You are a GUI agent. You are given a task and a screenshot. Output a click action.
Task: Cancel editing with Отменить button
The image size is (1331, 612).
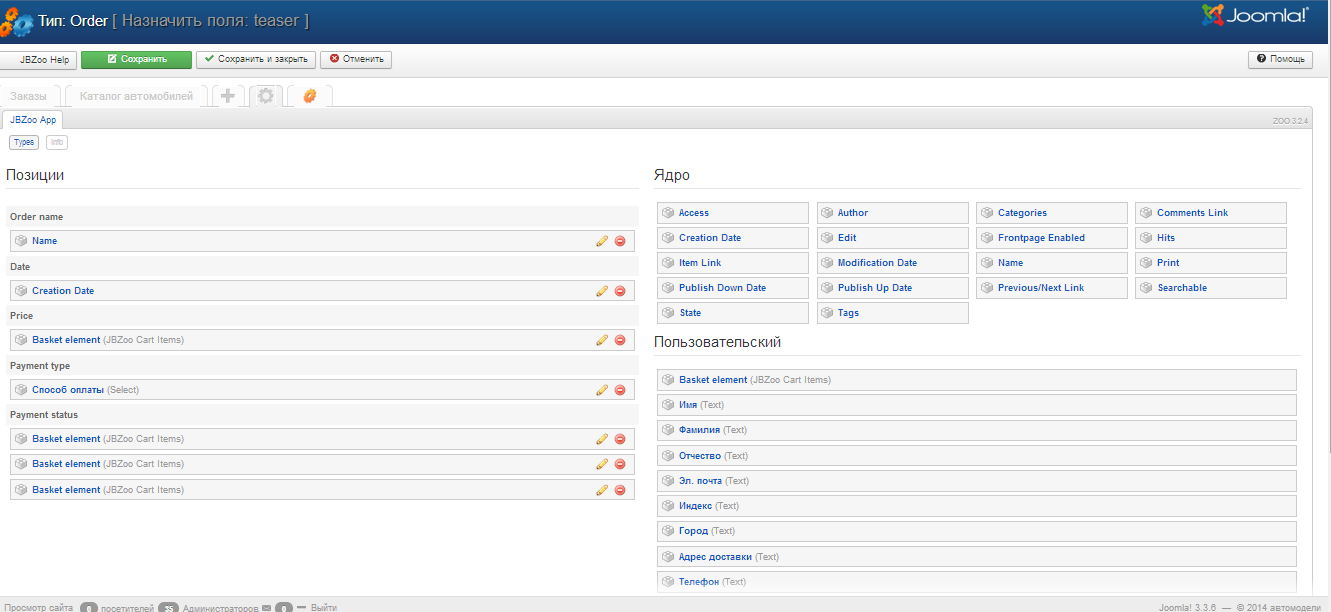[356, 60]
